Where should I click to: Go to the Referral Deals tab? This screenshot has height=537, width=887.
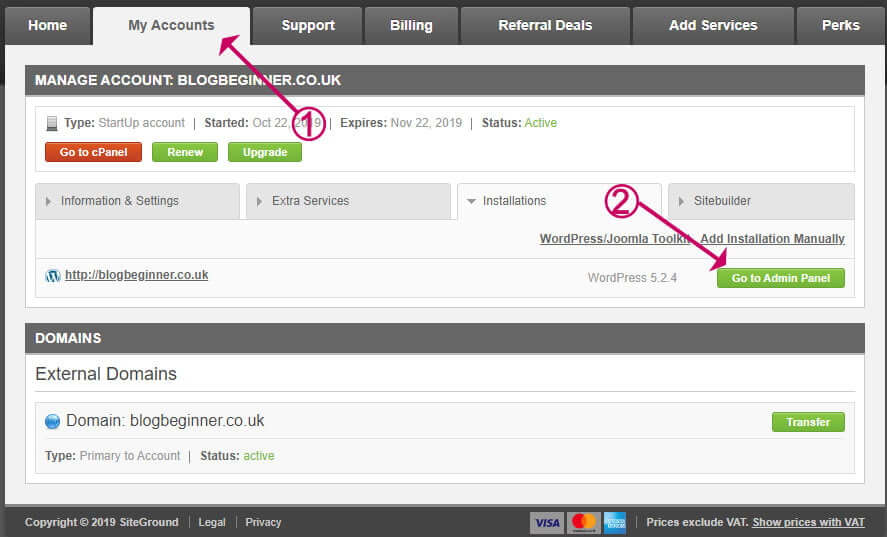tap(545, 25)
